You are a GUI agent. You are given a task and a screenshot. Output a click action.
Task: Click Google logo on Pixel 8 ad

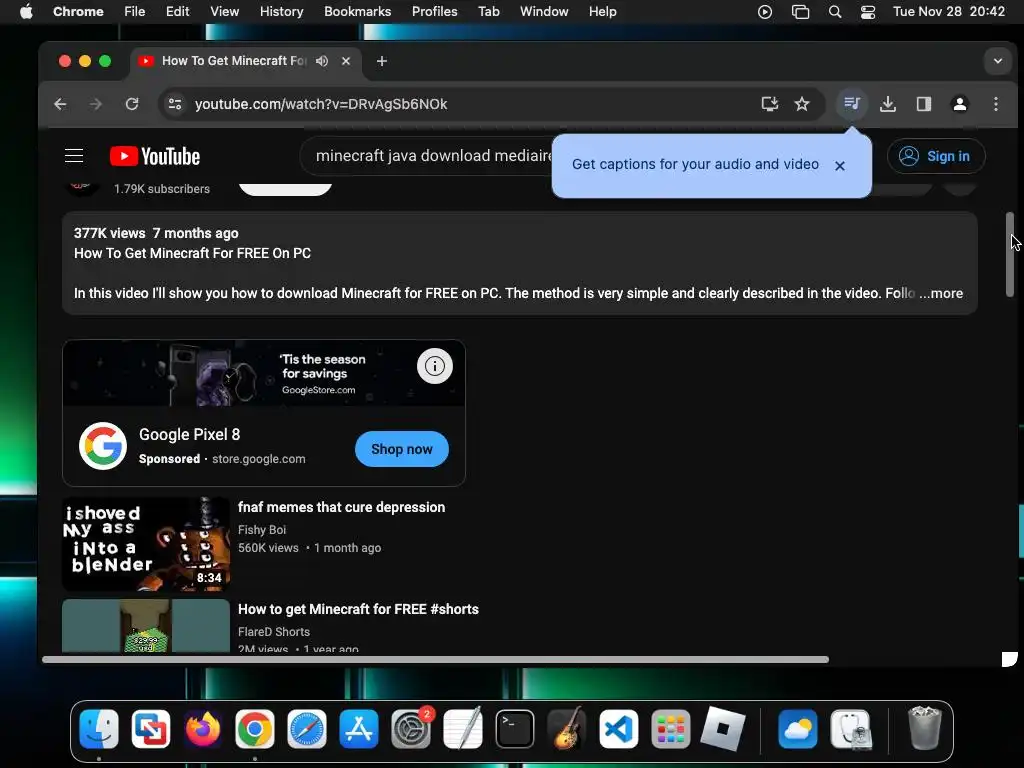pyautogui.click(x=103, y=446)
